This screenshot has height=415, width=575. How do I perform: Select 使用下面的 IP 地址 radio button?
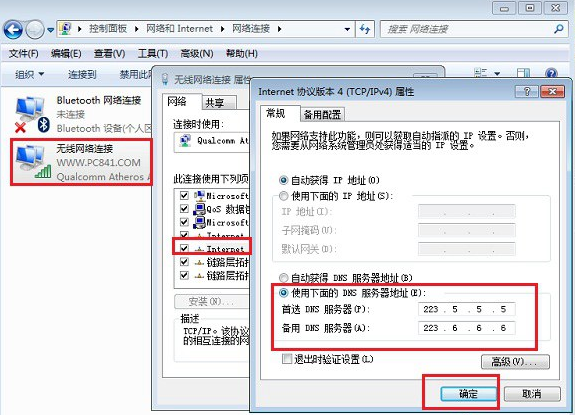coord(283,196)
